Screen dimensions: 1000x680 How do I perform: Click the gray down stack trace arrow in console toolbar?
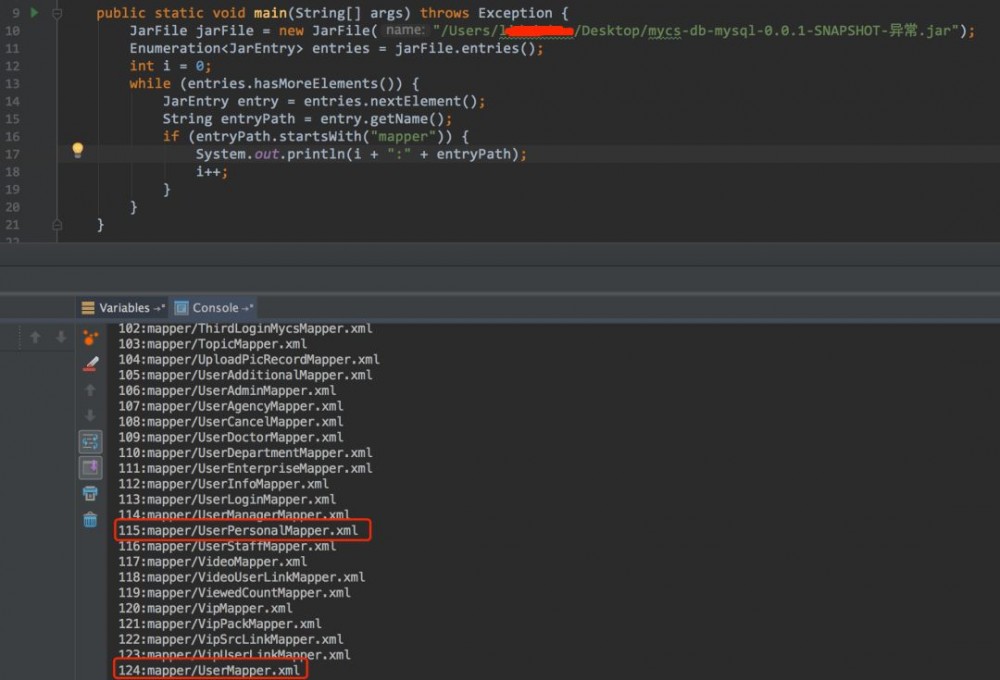click(x=90, y=415)
